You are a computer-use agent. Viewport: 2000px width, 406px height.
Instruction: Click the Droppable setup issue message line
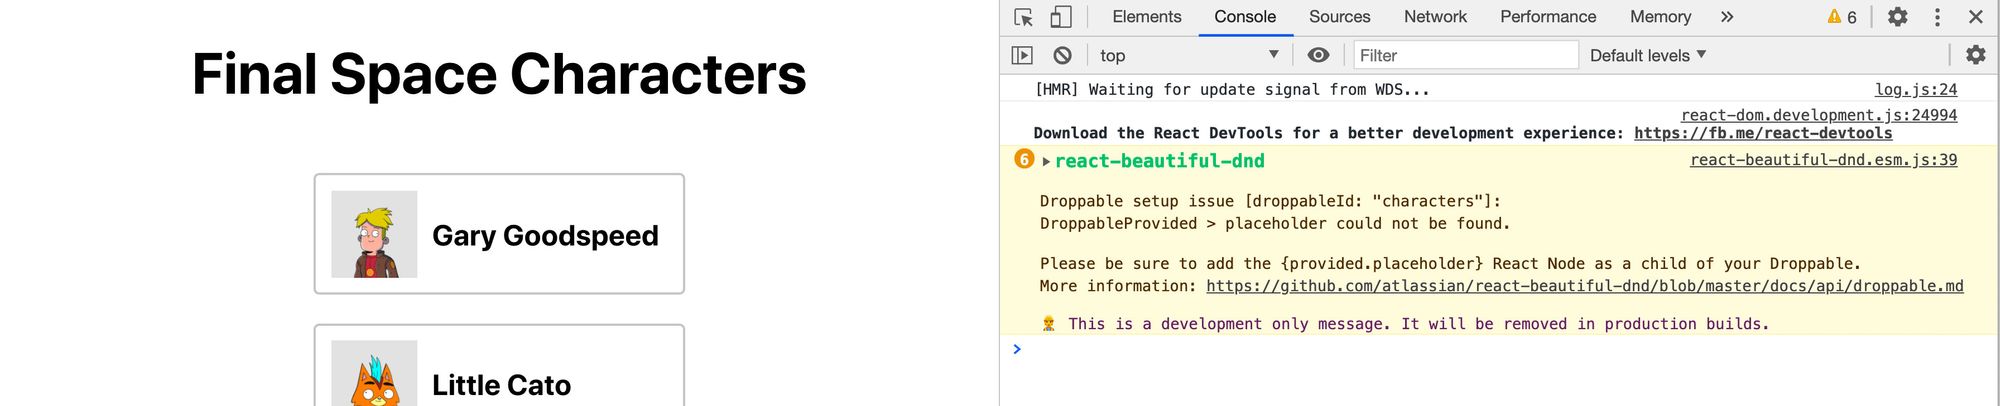pos(1270,201)
